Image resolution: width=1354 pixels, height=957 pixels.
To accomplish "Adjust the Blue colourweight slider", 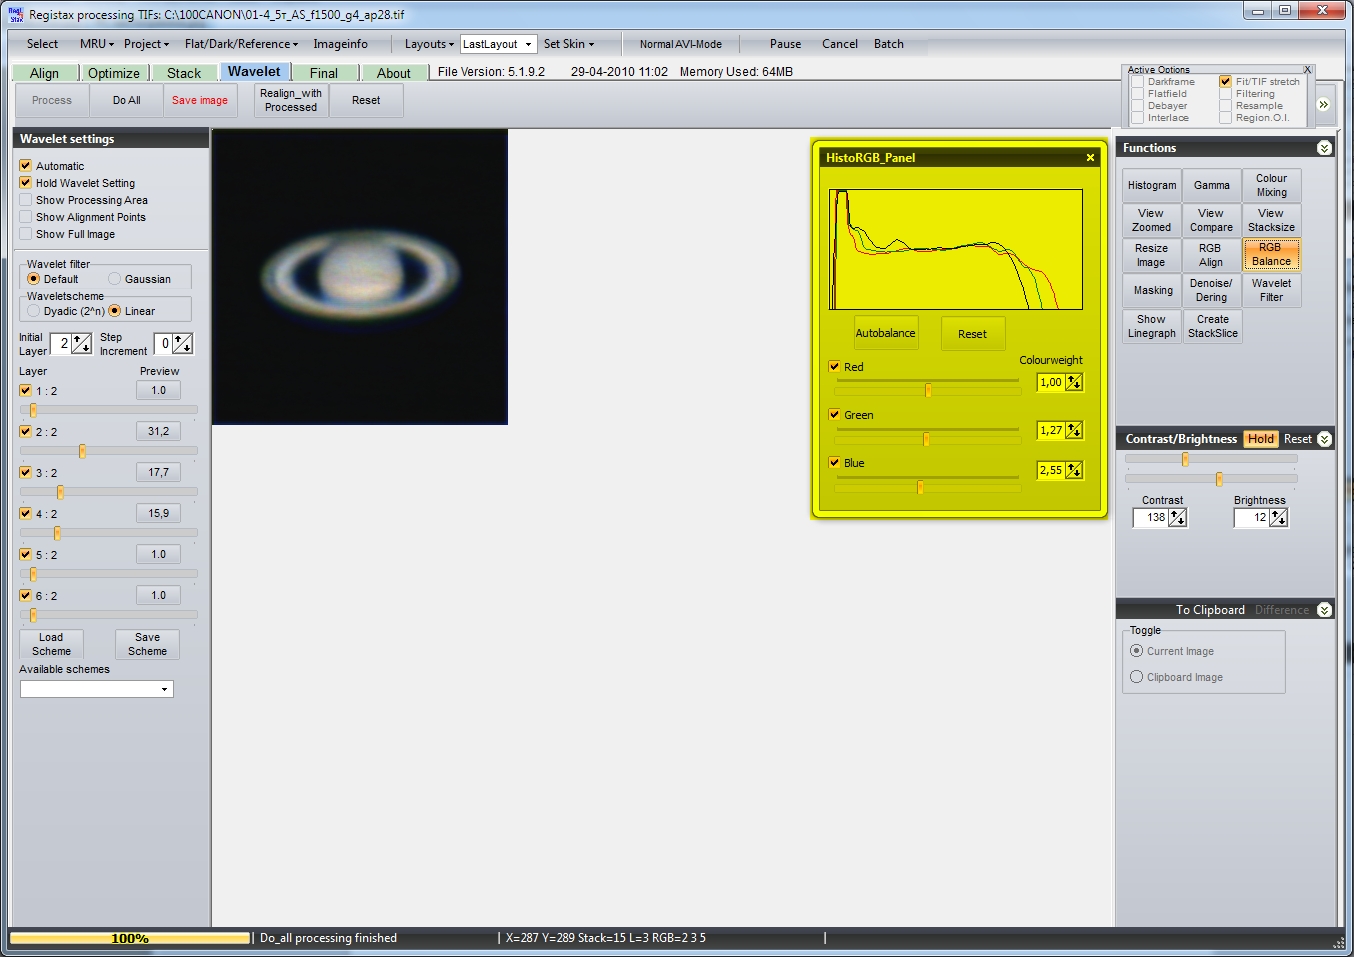I will [920, 488].
